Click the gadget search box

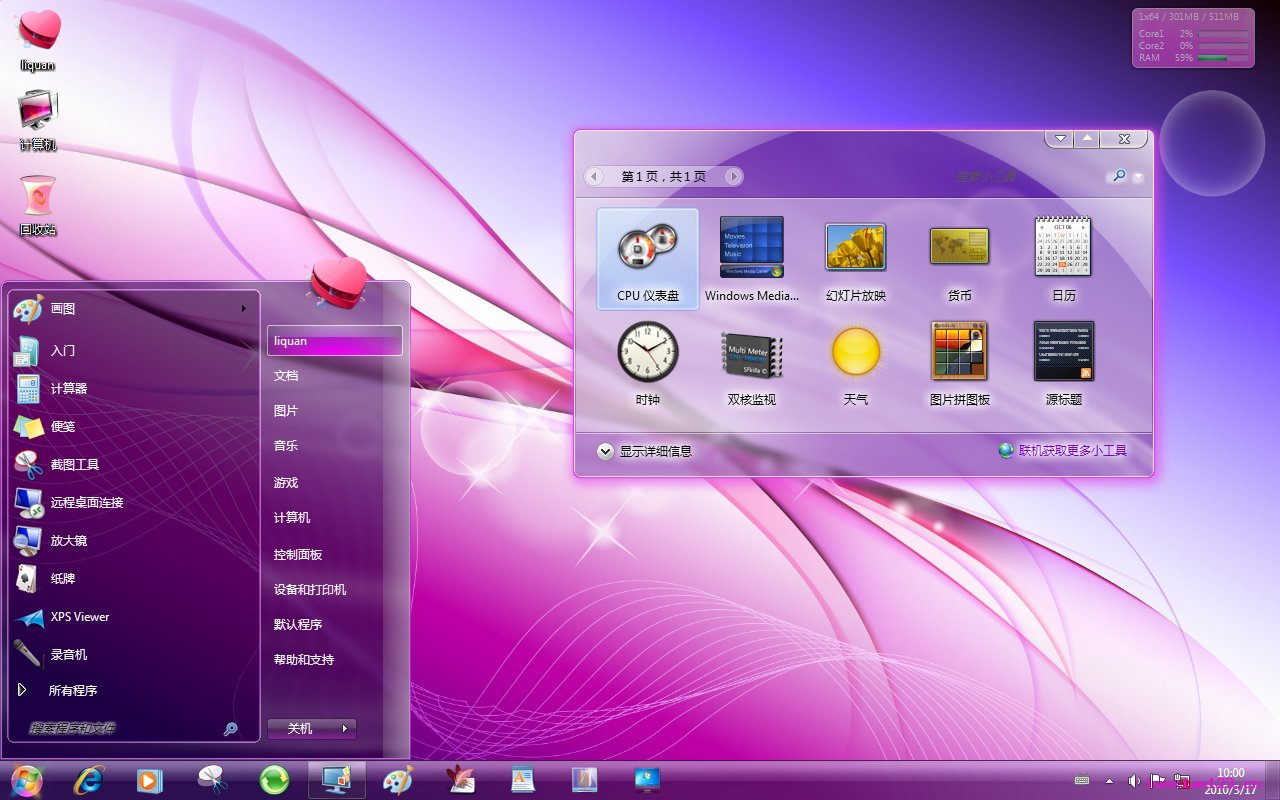pyautogui.click(x=1025, y=176)
